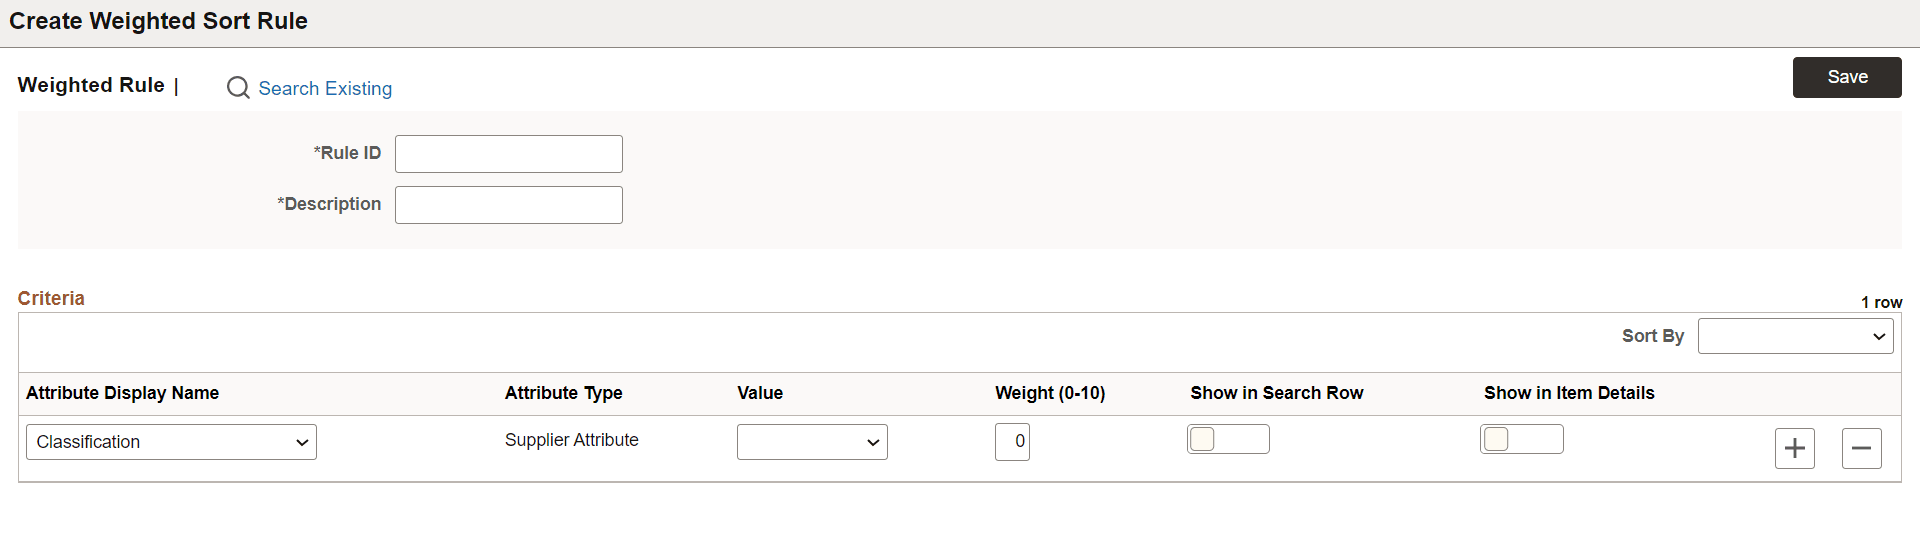Viewport: 1920px width, 534px height.
Task: Save the weighted sort rule
Action: pyautogui.click(x=1846, y=77)
